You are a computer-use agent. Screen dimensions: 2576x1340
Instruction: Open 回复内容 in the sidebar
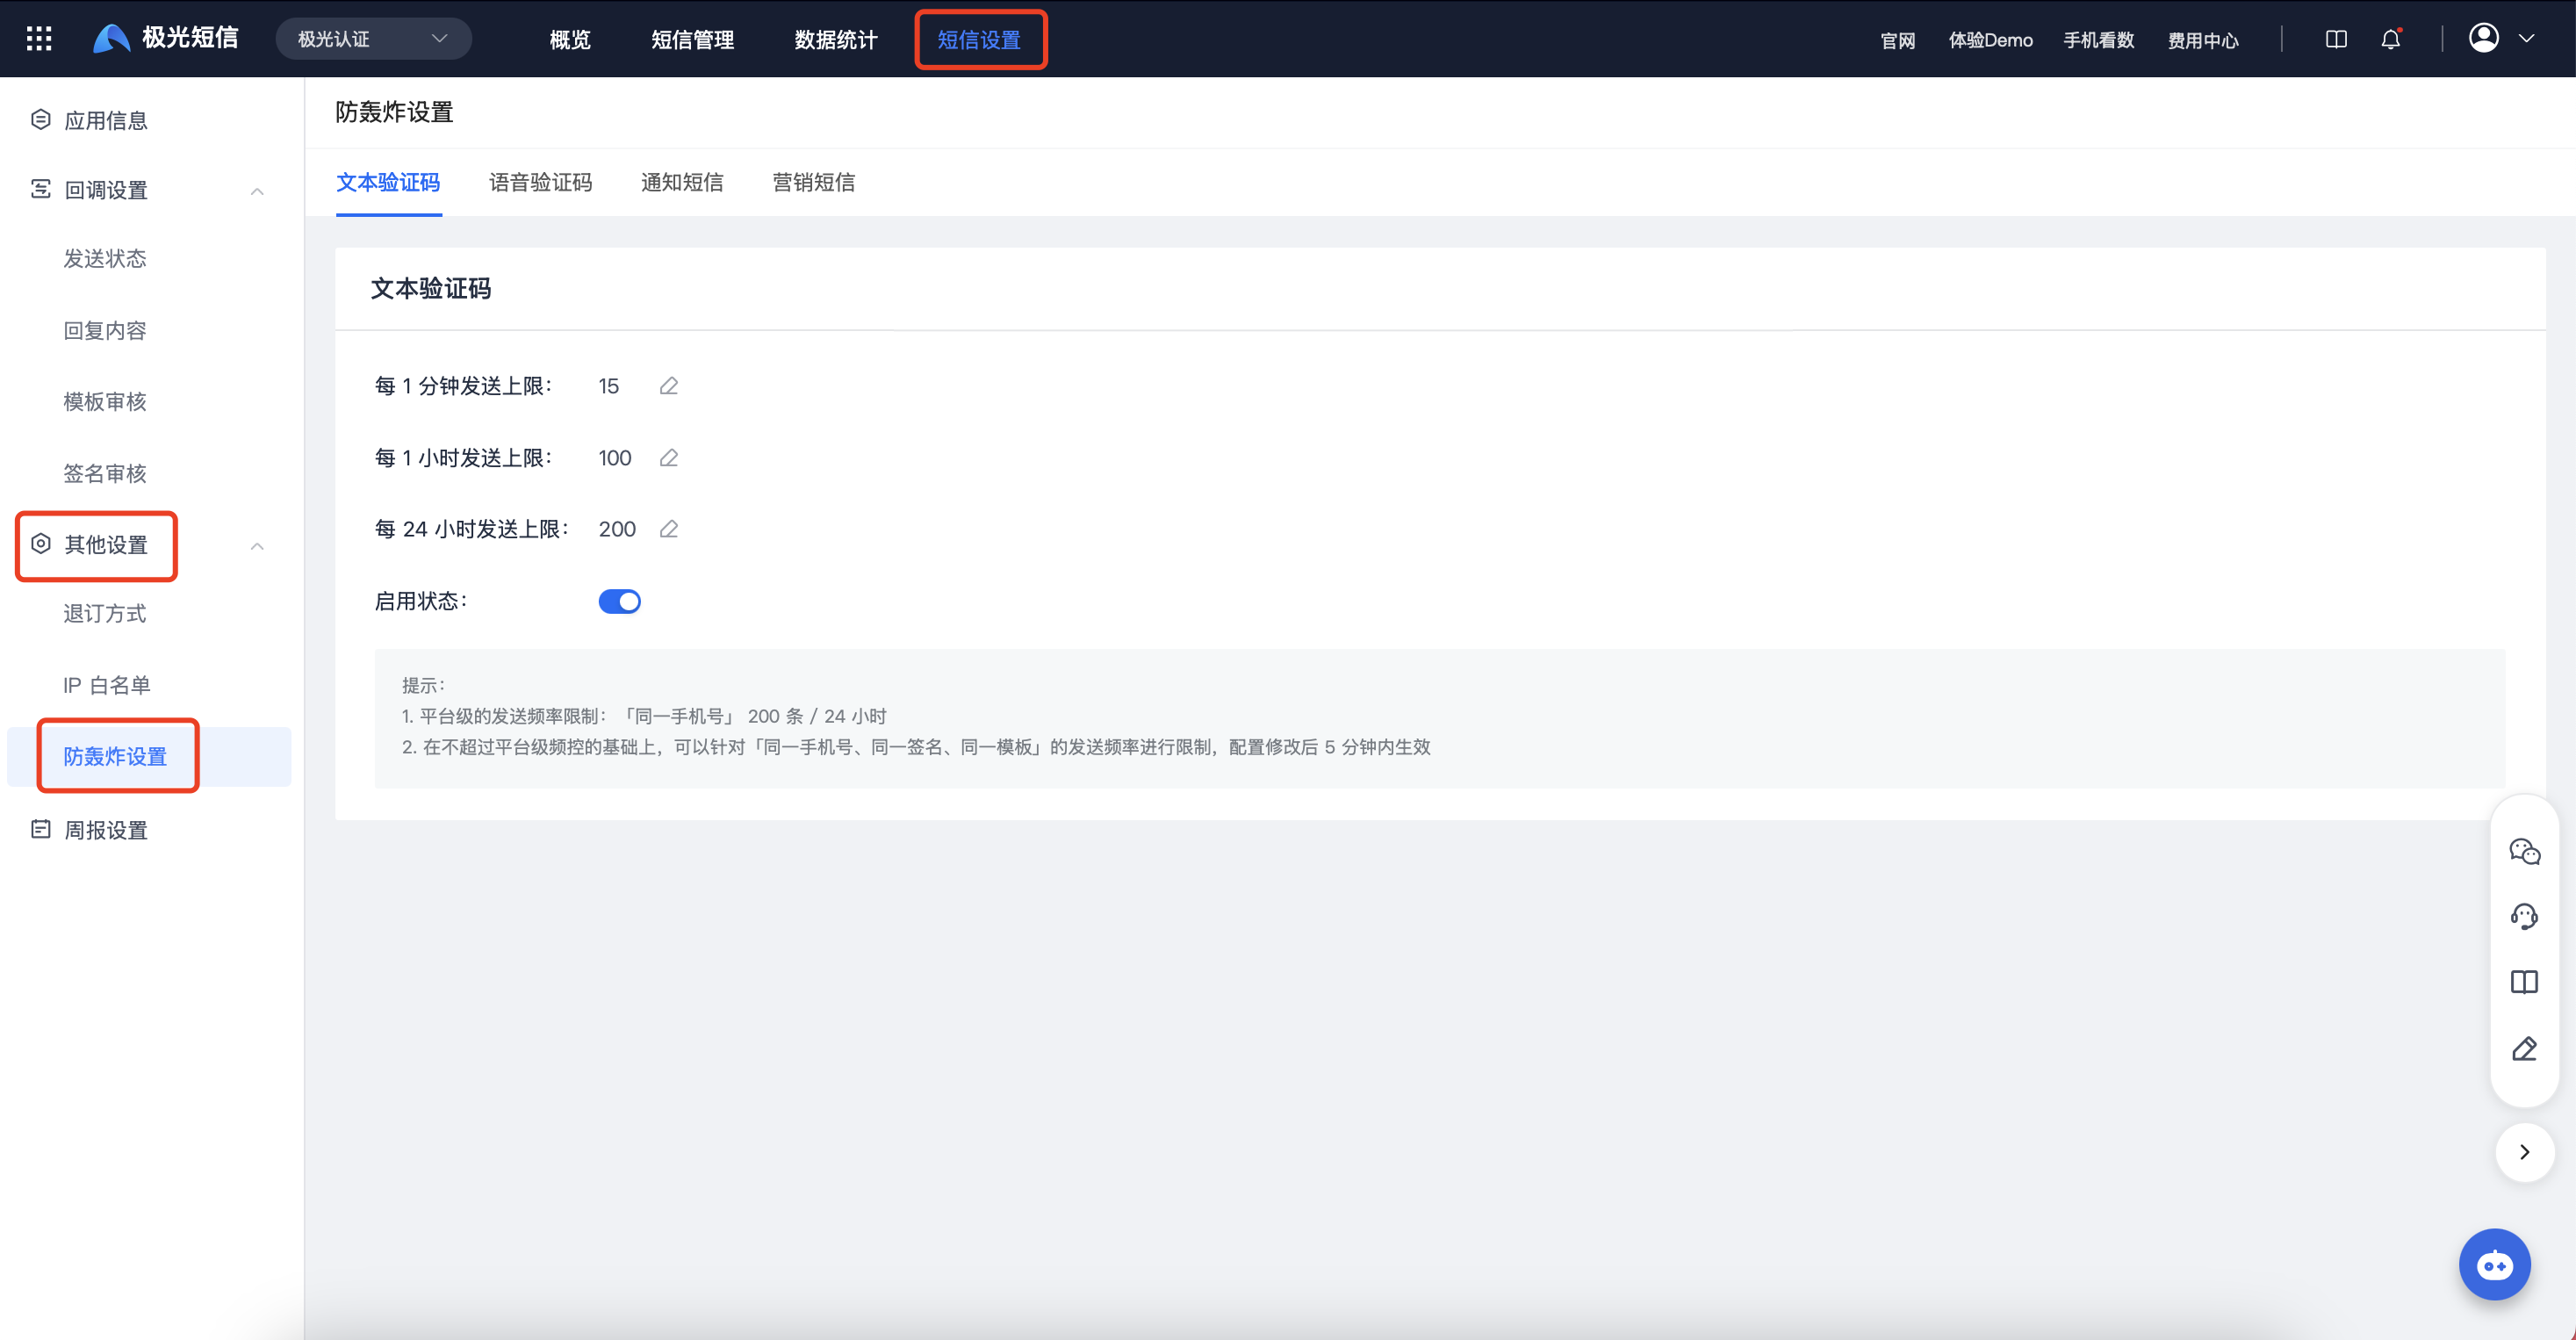point(105,330)
